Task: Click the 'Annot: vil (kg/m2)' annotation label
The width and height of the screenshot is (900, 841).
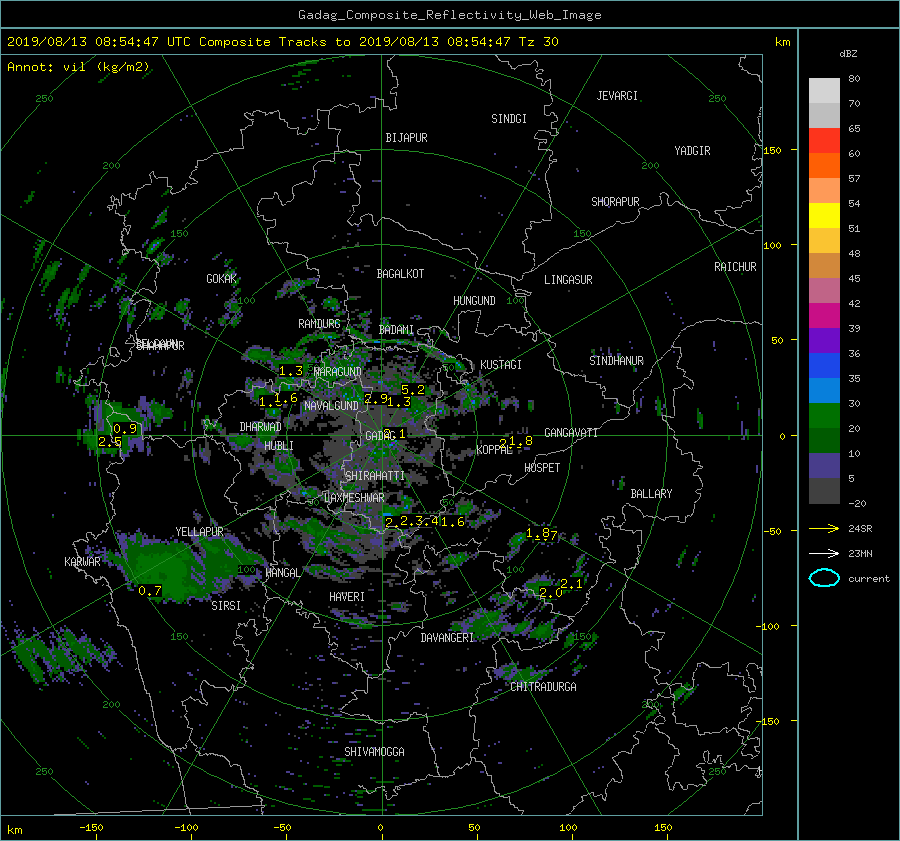Action: click(78, 67)
